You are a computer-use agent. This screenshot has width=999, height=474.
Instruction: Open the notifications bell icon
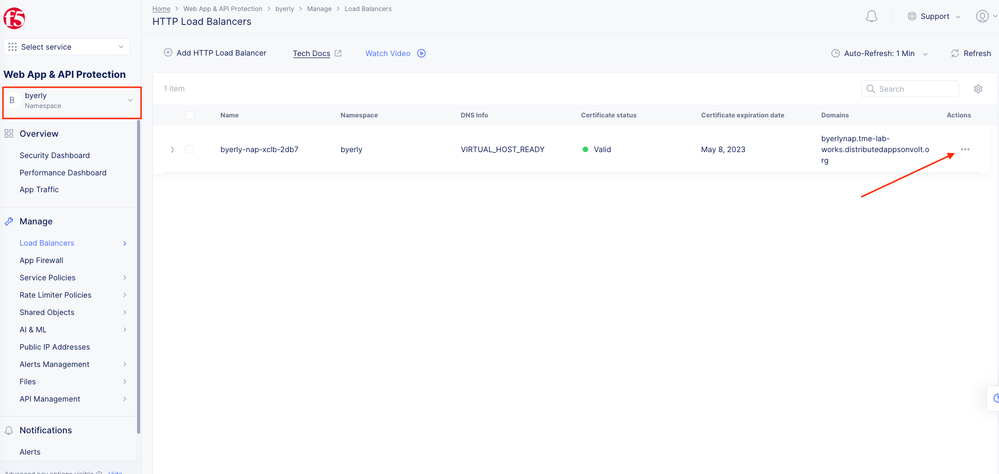(871, 17)
